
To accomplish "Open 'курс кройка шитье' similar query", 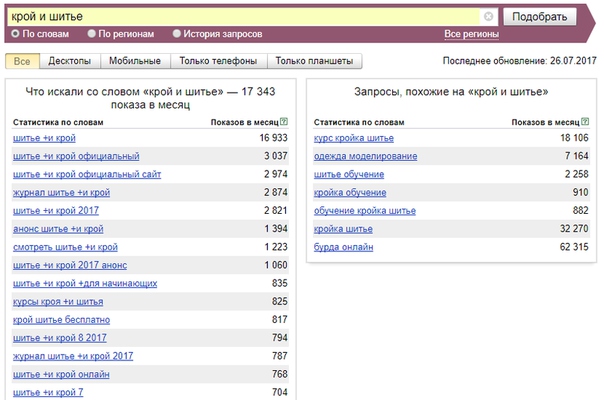I will click(354, 138).
